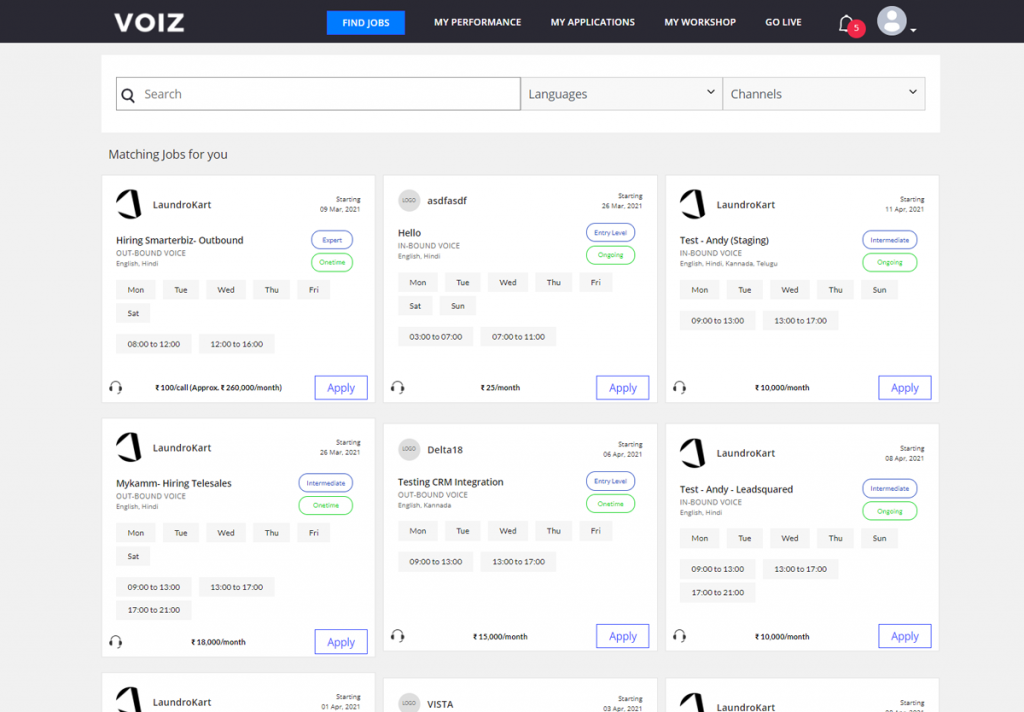Click Intermediate badge on Test - Andy (Staging) card
This screenshot has width=1024, height=712.
click(889, 240)
